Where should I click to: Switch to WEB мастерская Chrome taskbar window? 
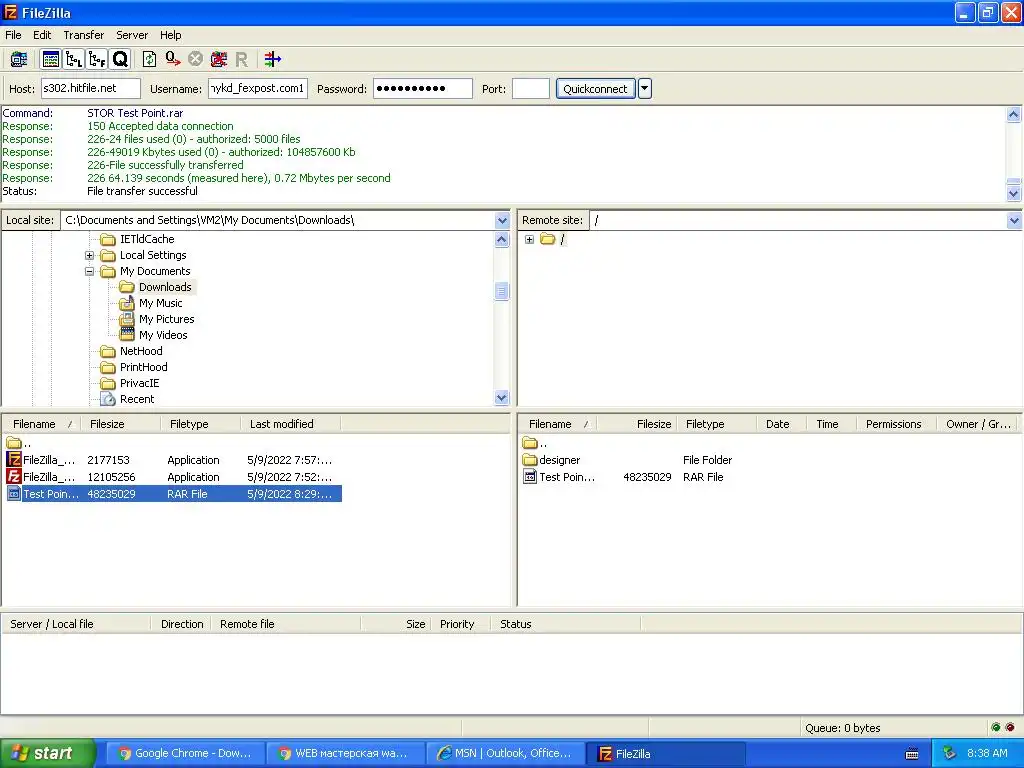(x=344, y=754)
